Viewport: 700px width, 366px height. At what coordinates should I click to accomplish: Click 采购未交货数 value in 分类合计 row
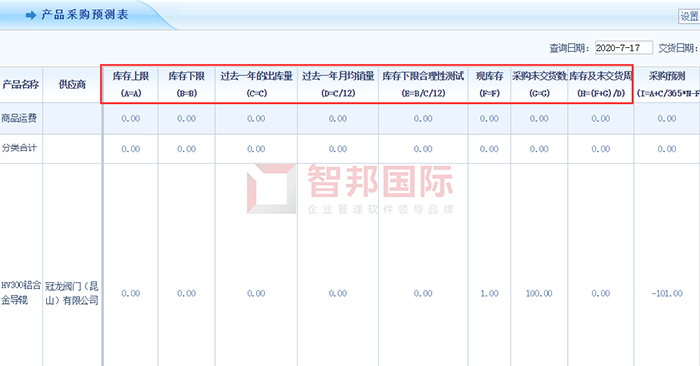pos(539,149)
